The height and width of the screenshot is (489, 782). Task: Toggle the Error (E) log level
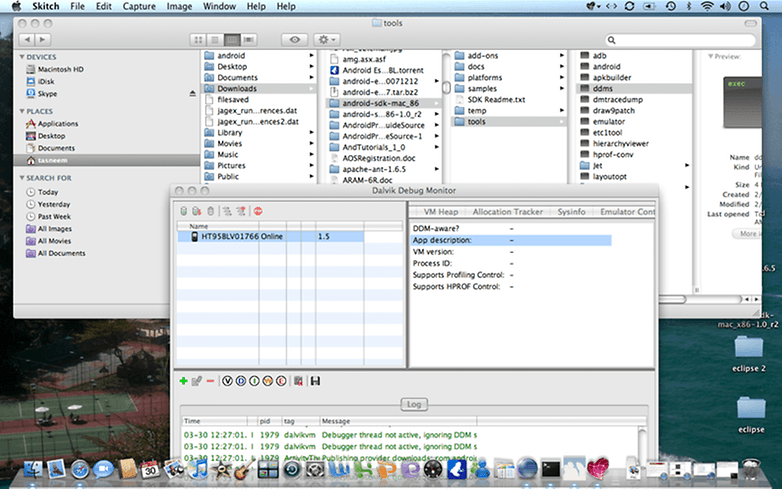pyautogui.click(x=281, y=381)
